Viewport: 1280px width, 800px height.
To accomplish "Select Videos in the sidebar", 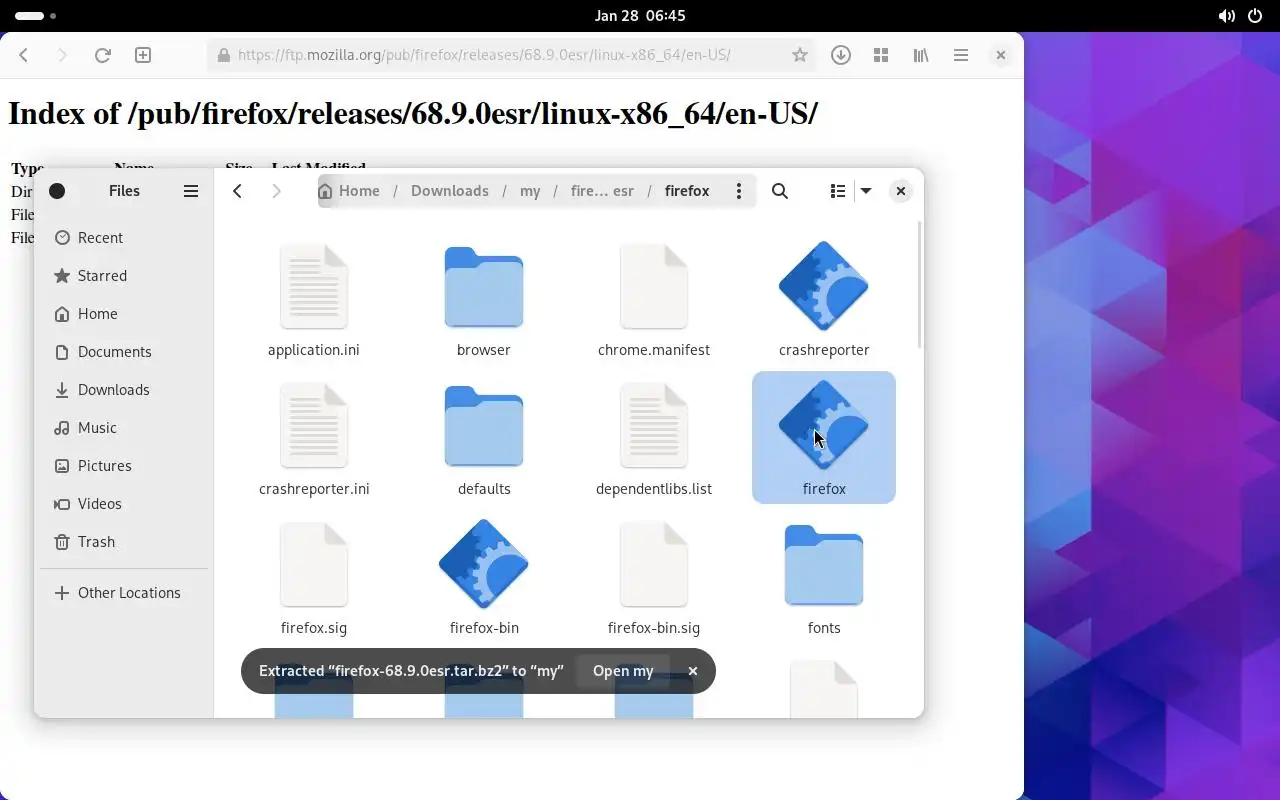I will (124, 504).
